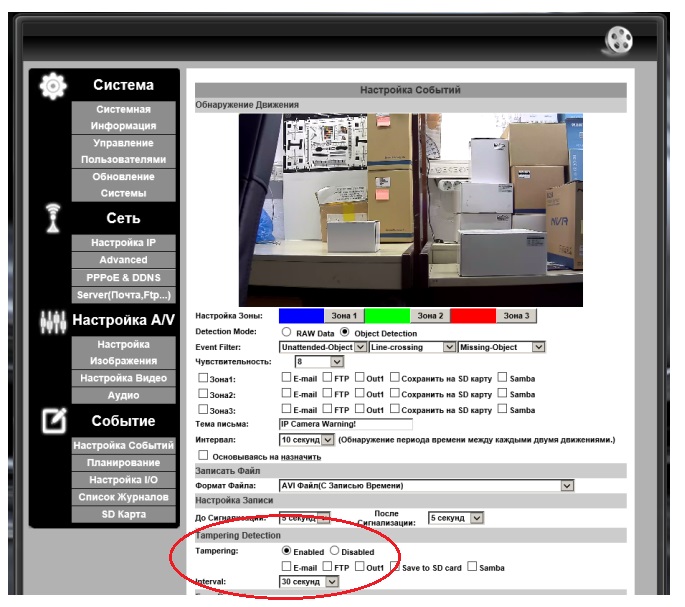Expand the Формат Файла AVI dropdown

pyautogui.click(x=426, y=486)
